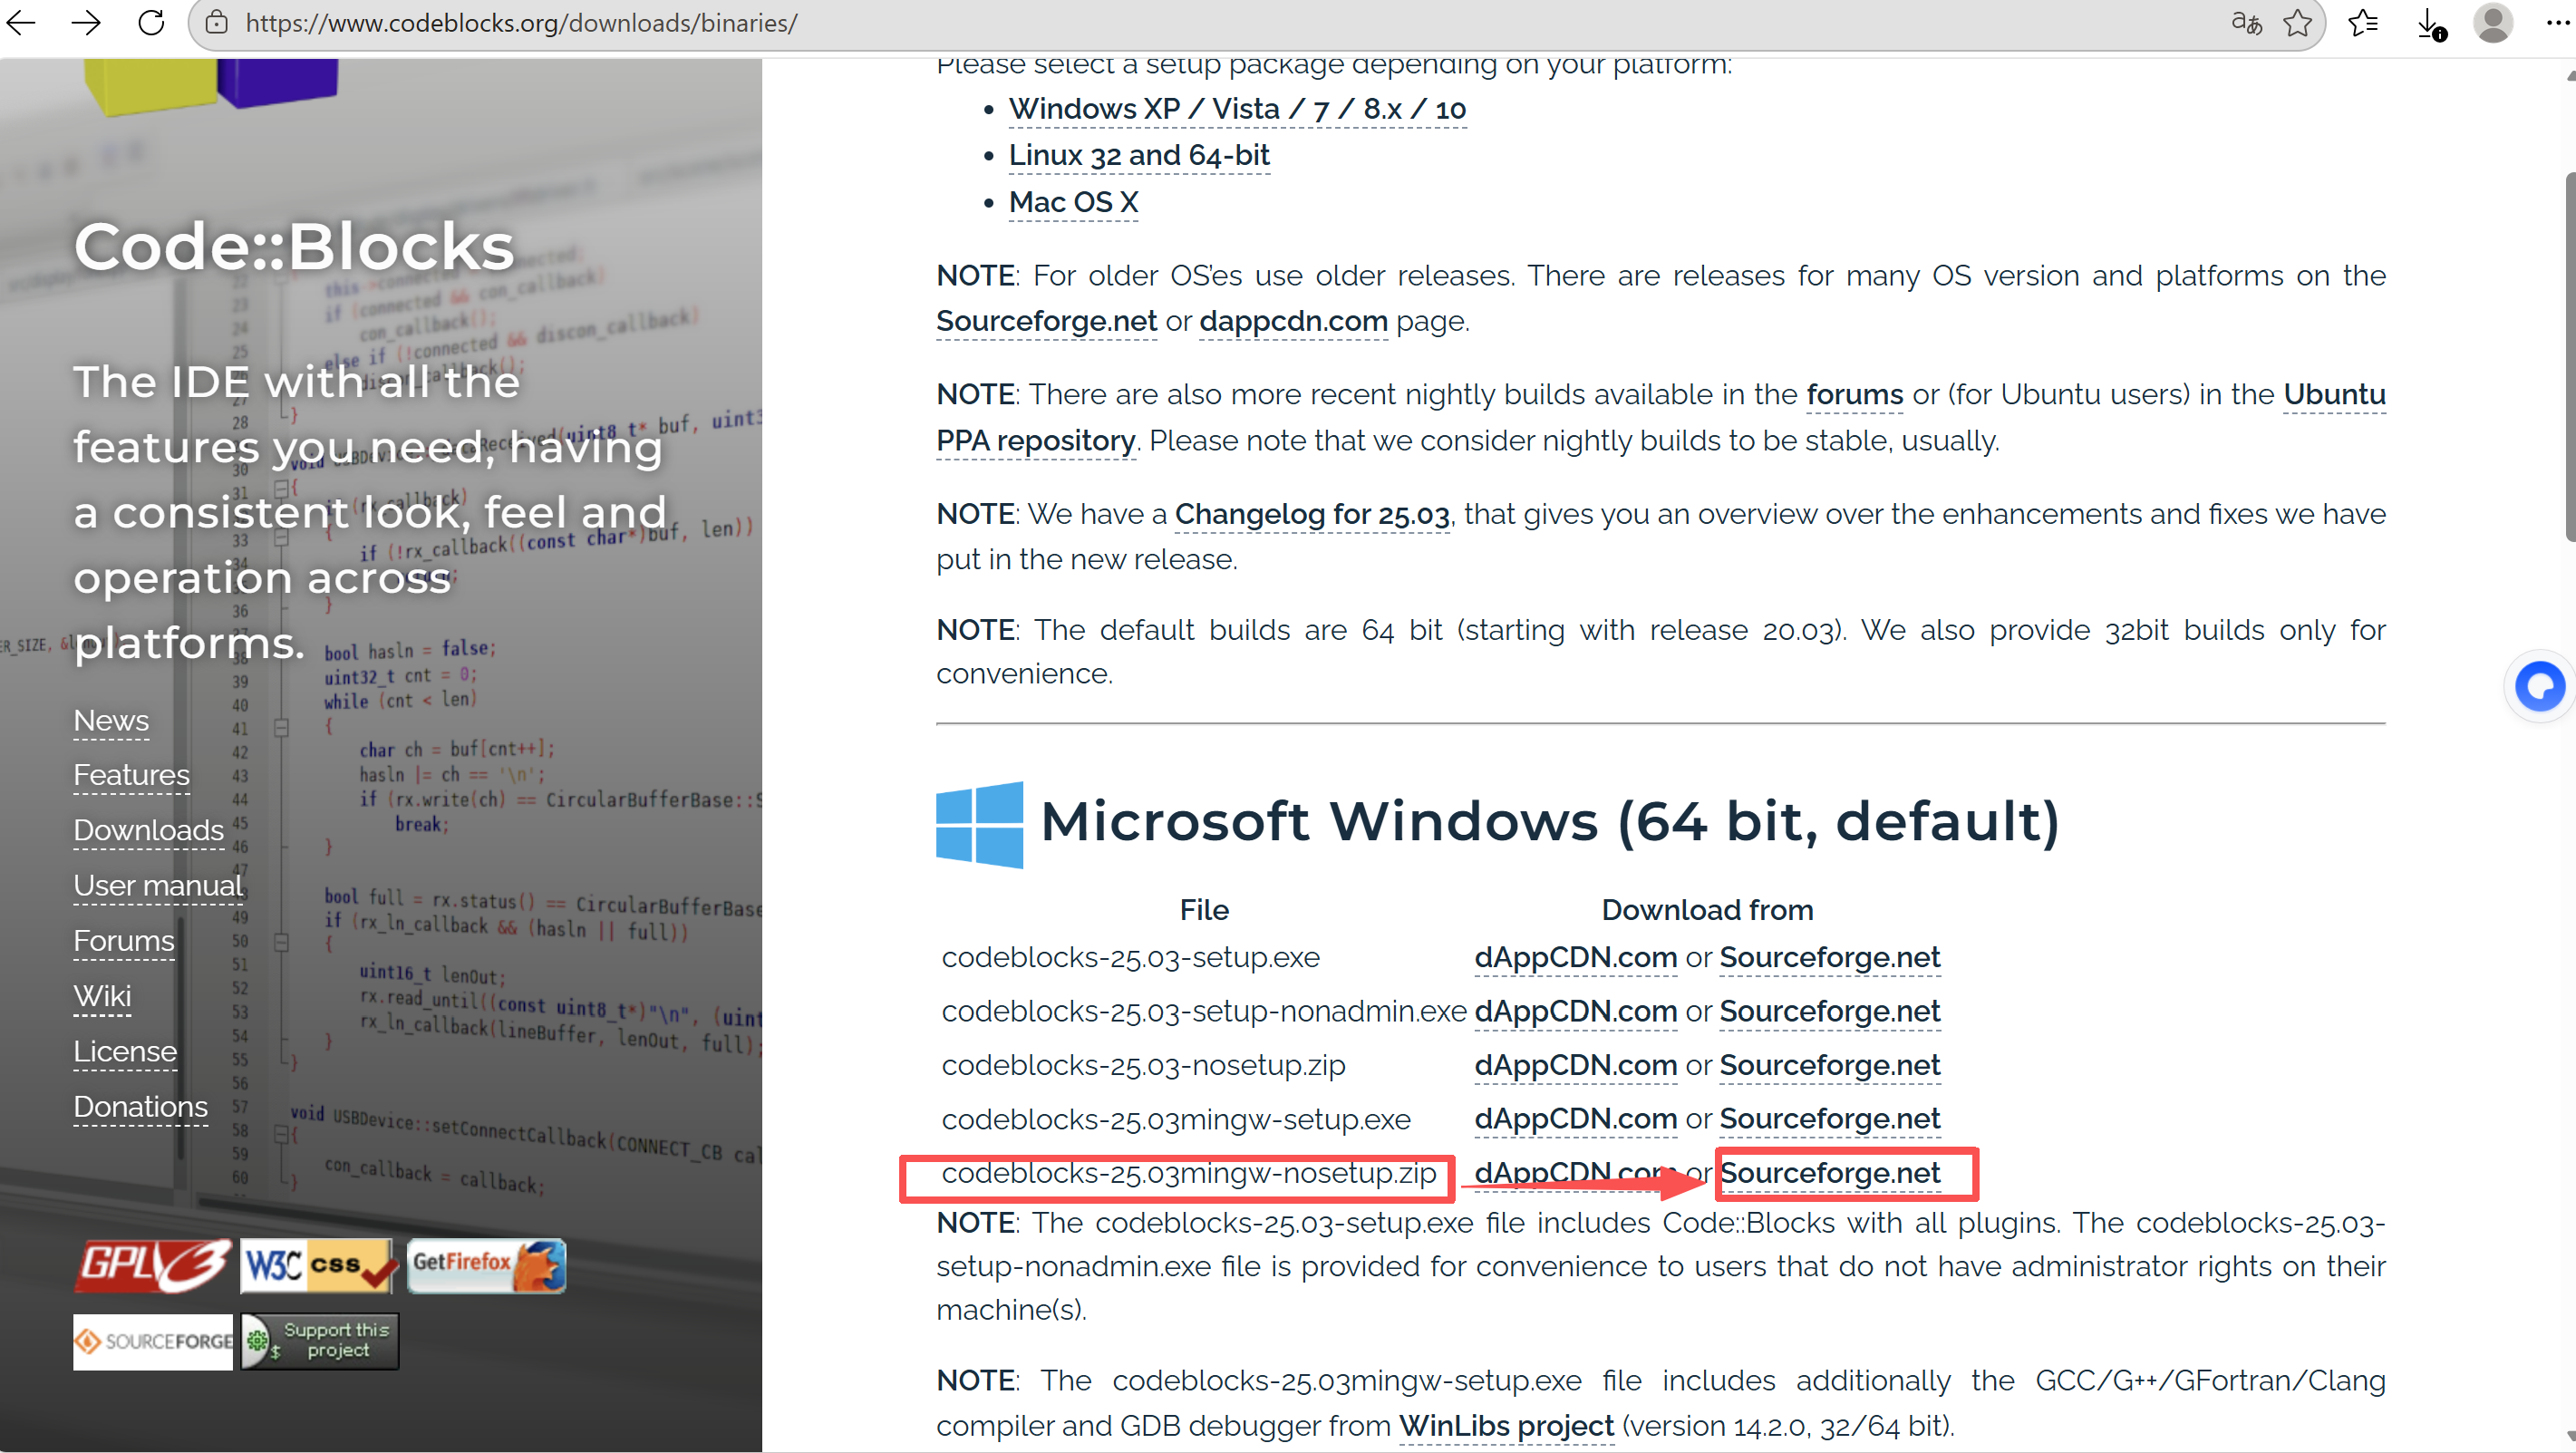The height and width of the screenshot is (1453, 2576).
Task: Click the GPL v3 badge
Action: click(153, 1266)
